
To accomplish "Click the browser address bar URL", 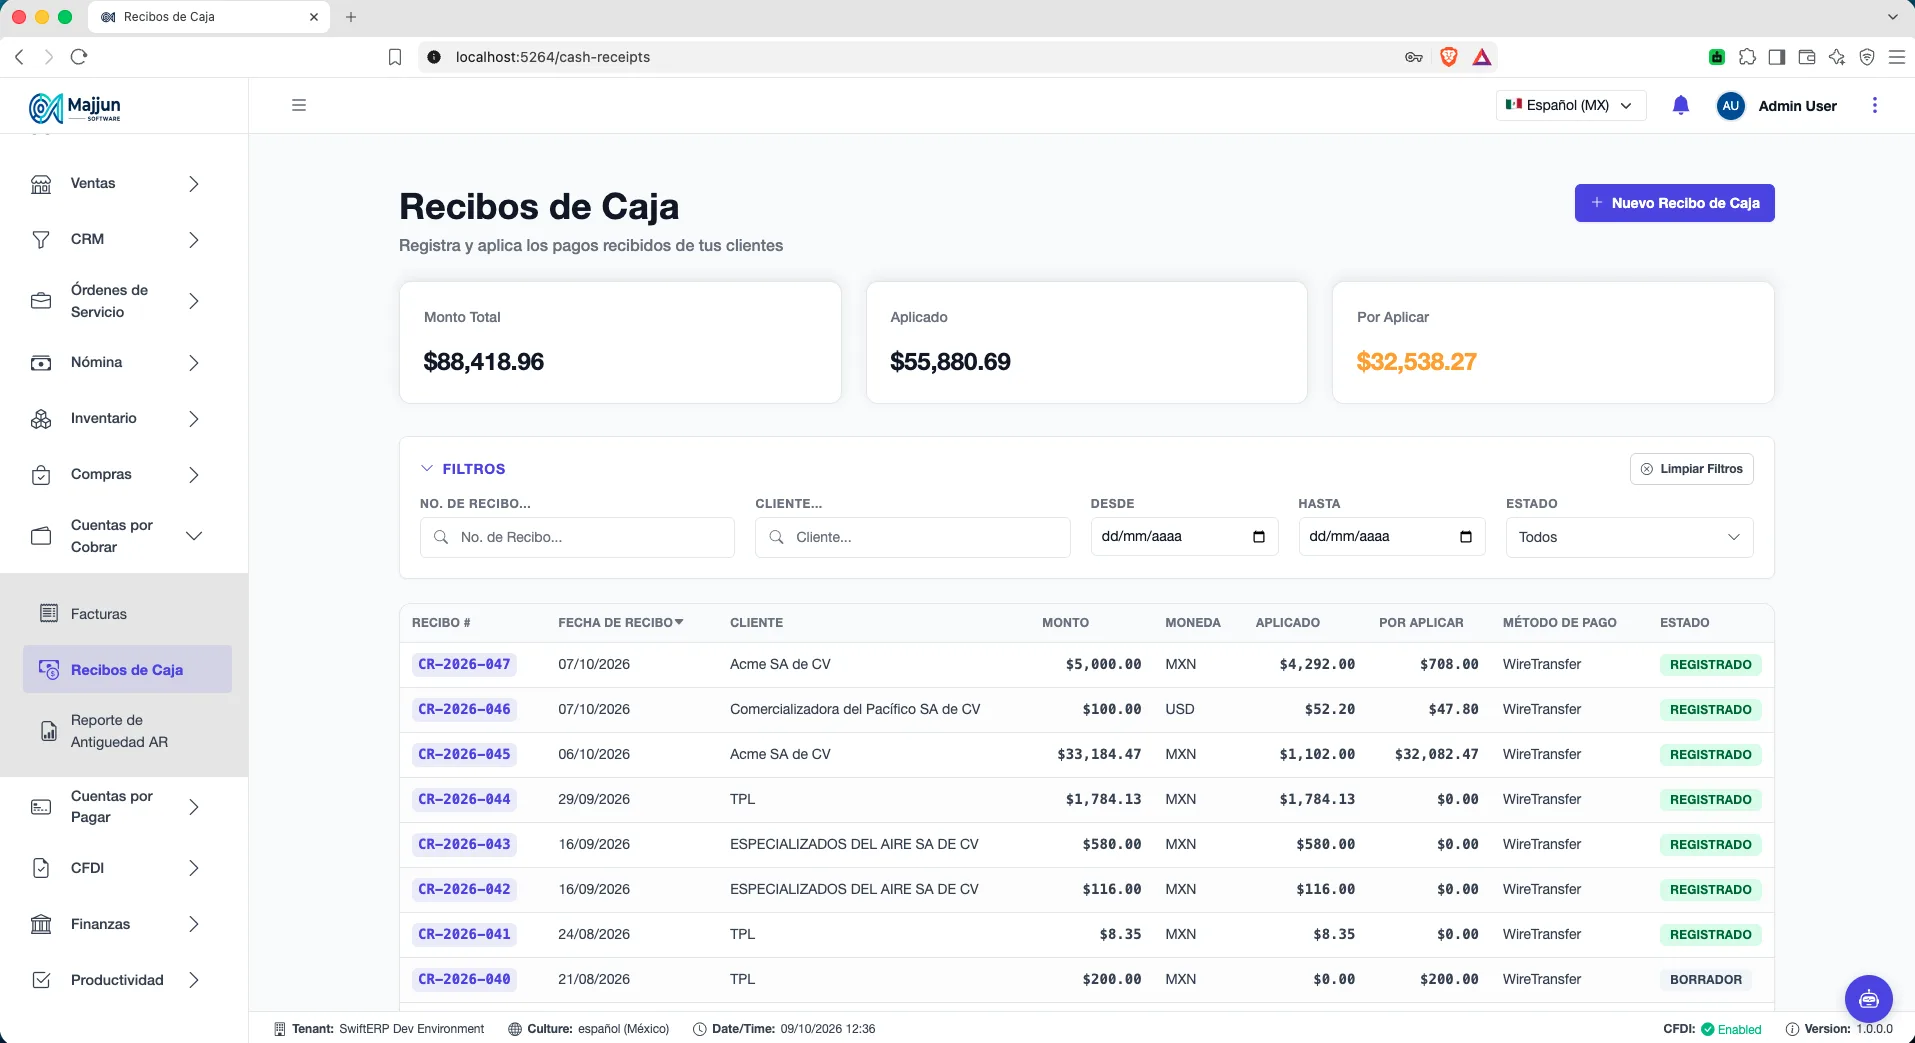I will coord(552,57).
